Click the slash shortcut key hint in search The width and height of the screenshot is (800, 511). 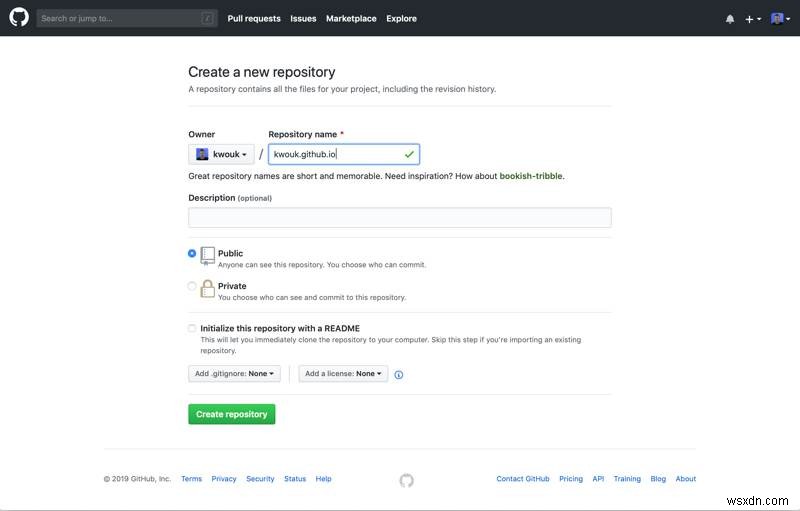[x=207, y=18]
